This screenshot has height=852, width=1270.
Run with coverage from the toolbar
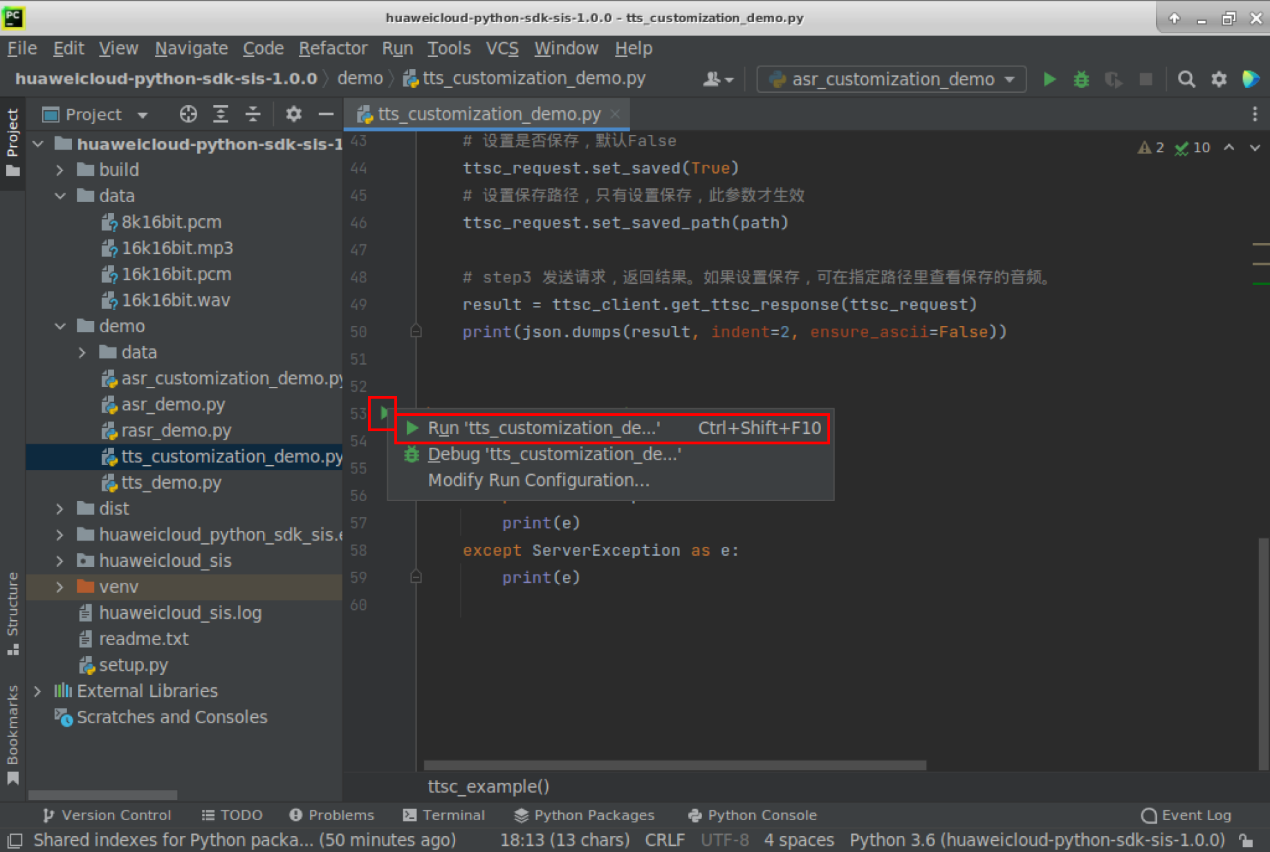click(1113, 79)
